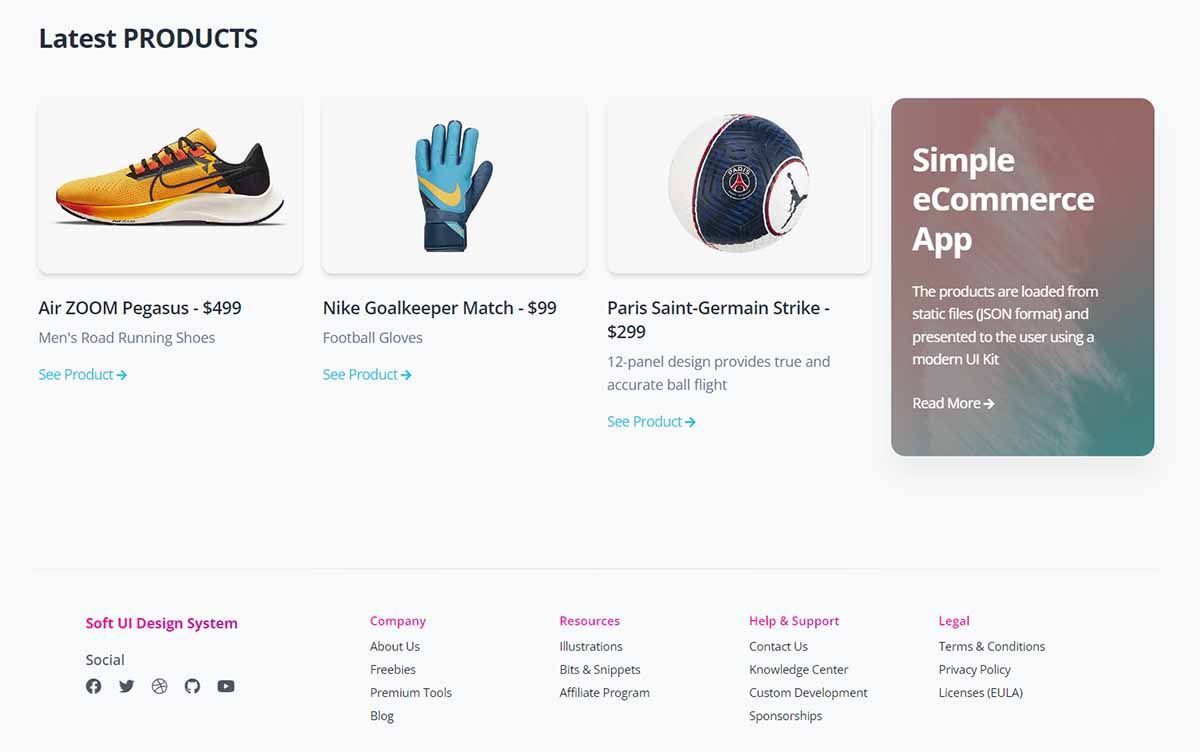This screenshot has width=1200, height=752.
Task: Open the Freebies link under Company
Action: (x=392, y=669)
